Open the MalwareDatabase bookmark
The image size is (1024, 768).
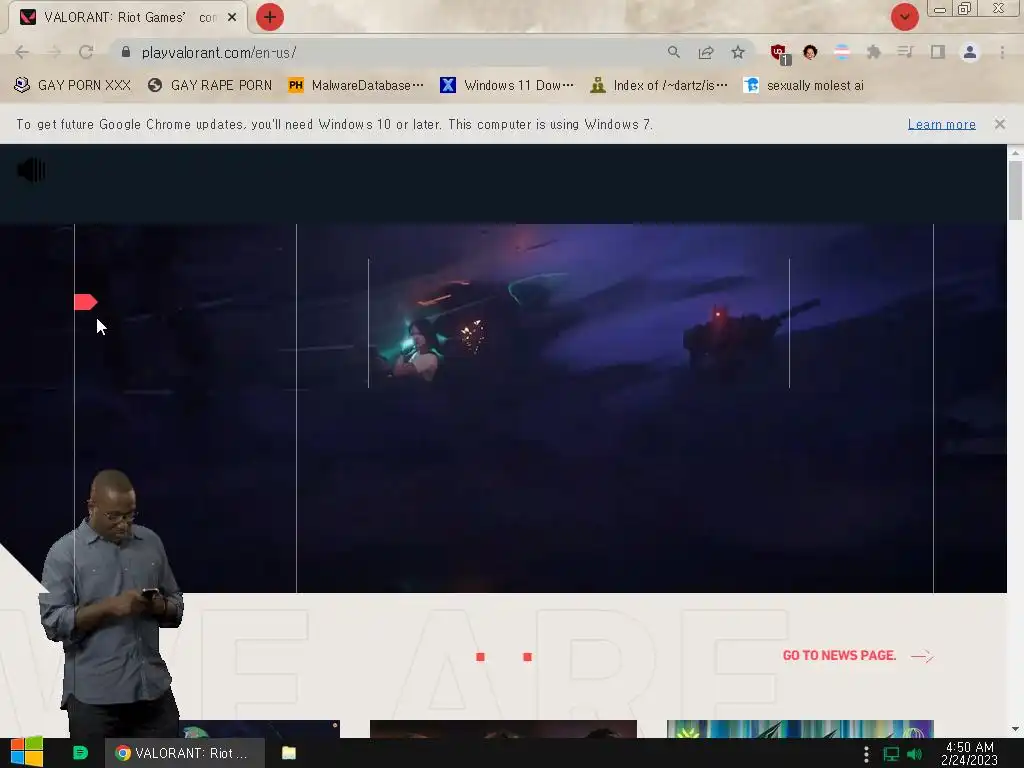click(356, 86)
